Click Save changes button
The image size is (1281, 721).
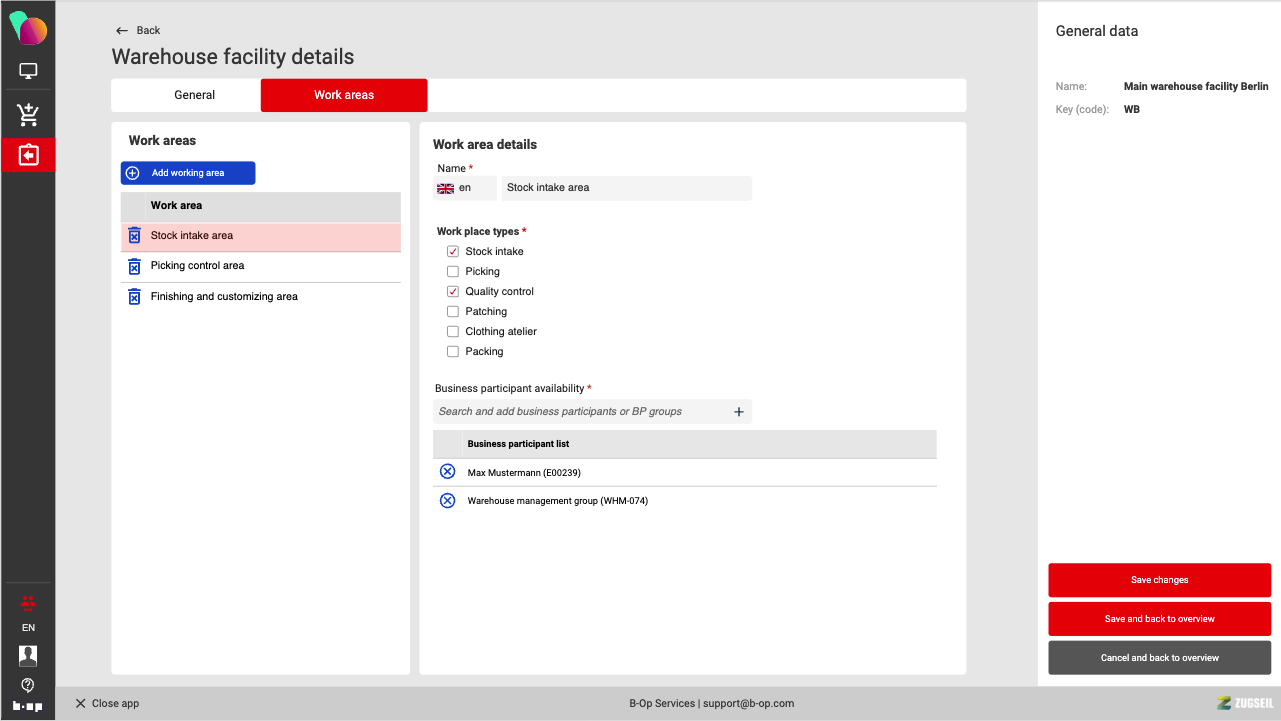(x=1159, y=580)
